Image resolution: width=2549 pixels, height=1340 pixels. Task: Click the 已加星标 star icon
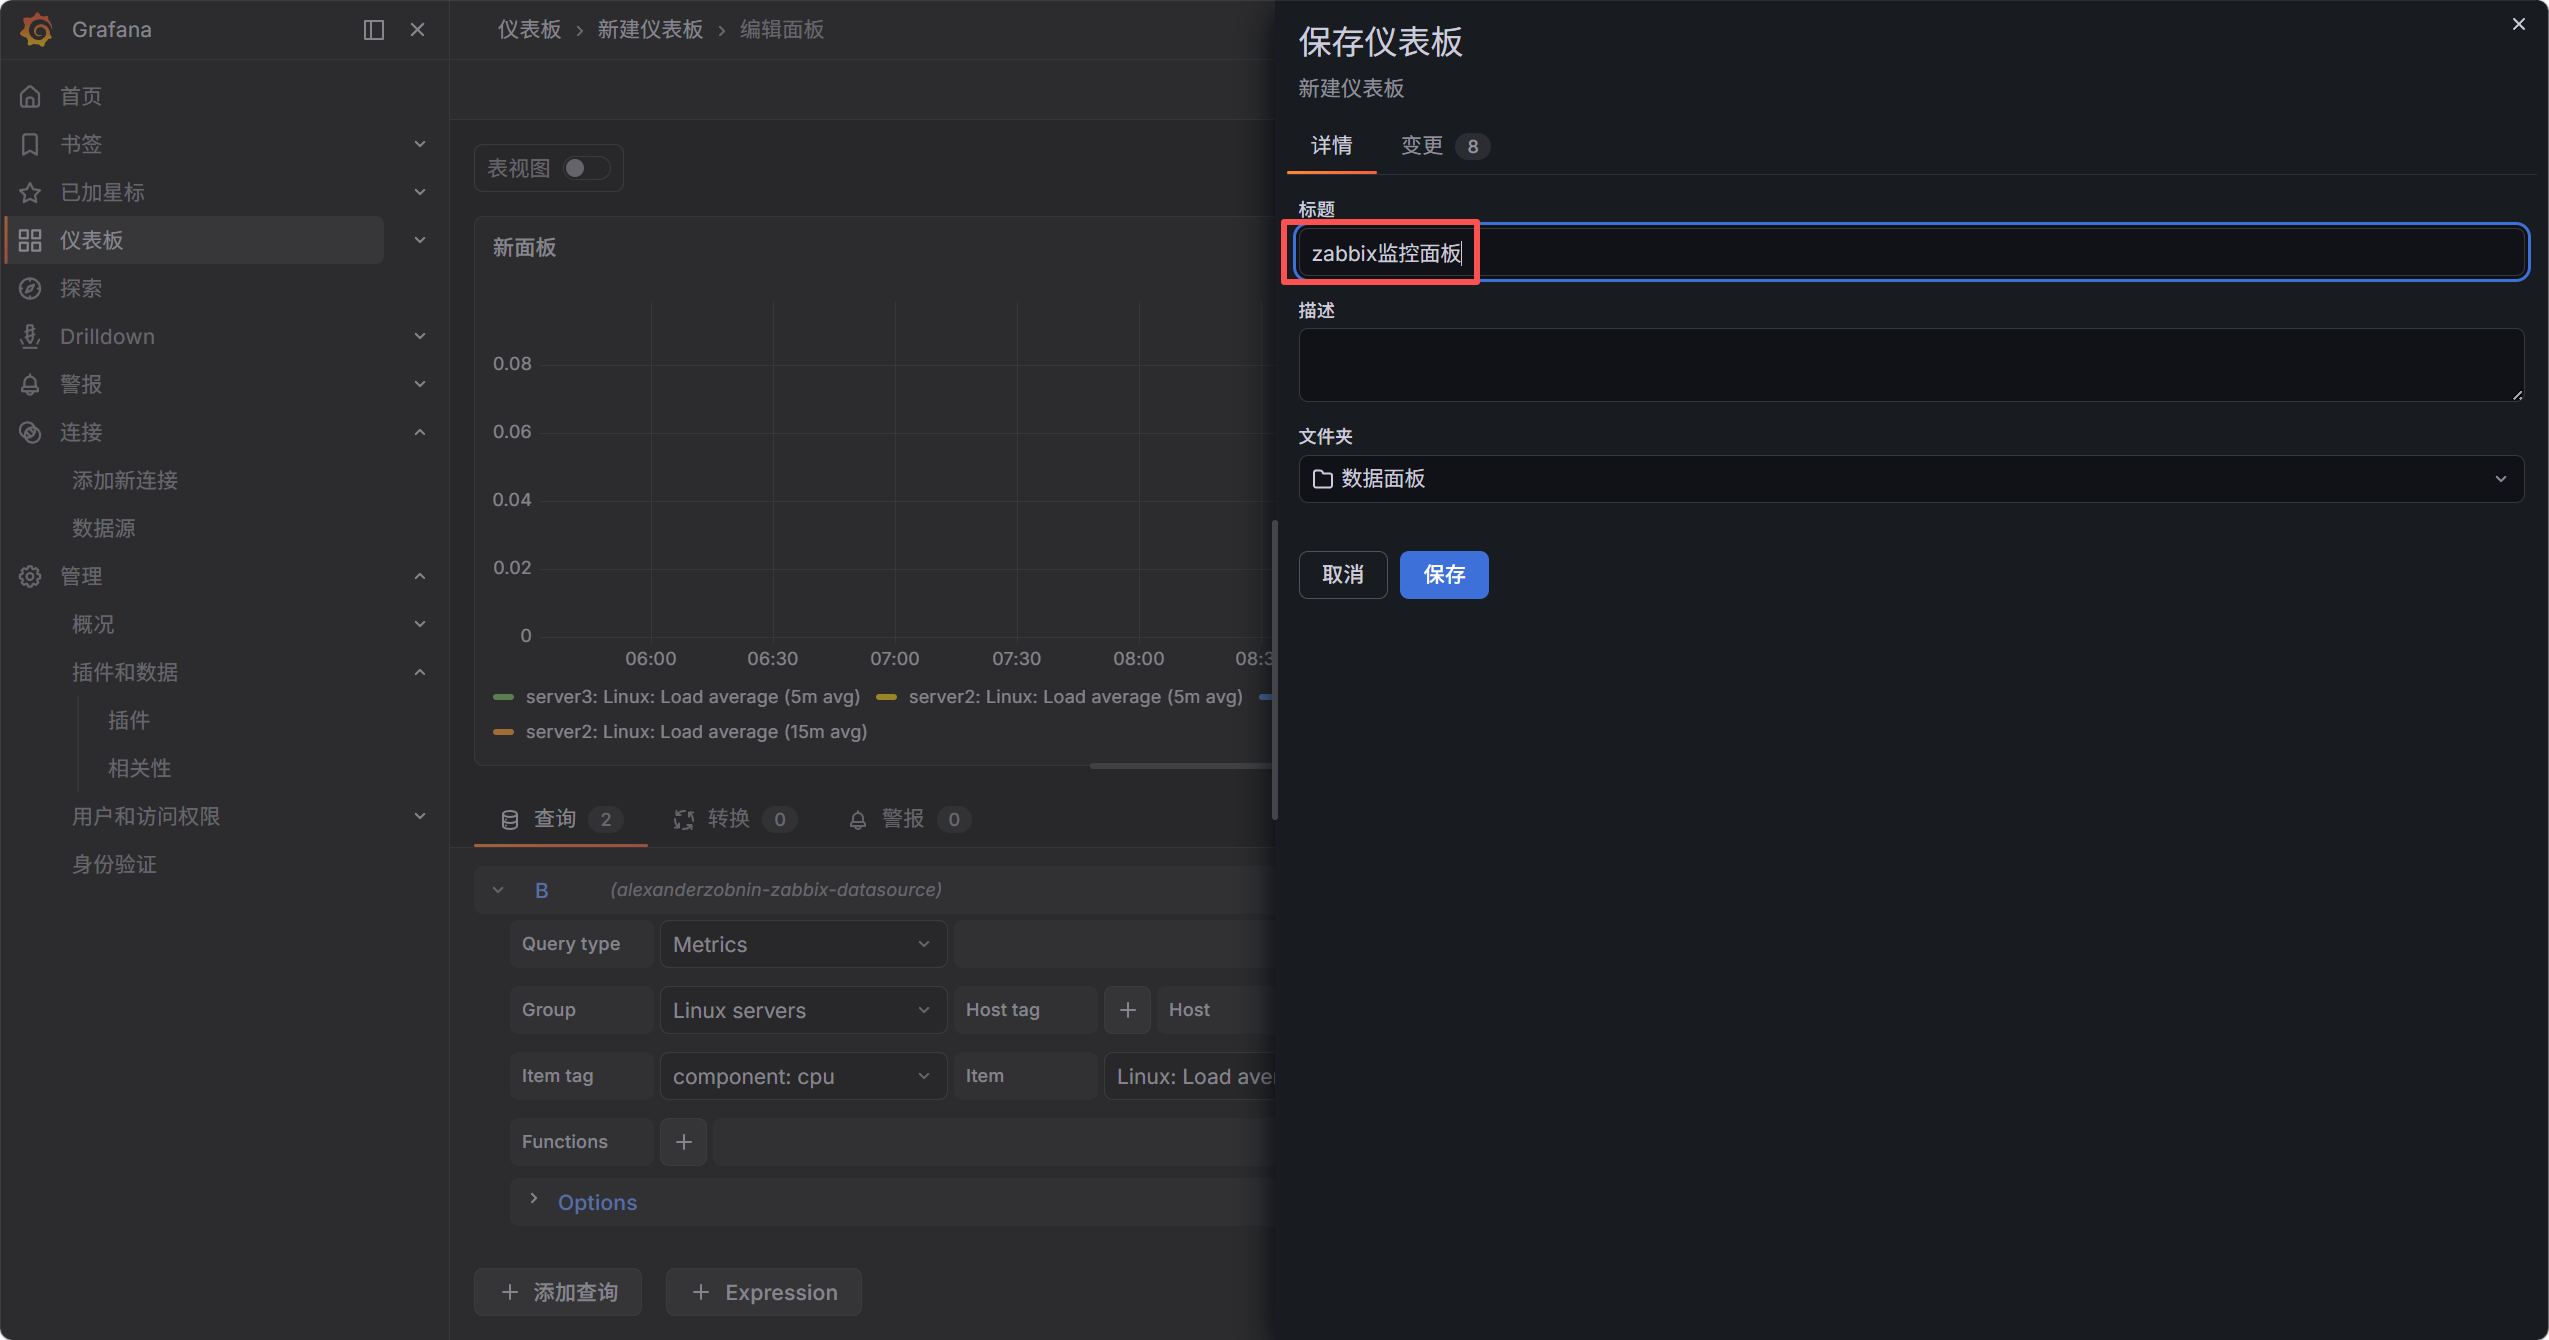30,192
